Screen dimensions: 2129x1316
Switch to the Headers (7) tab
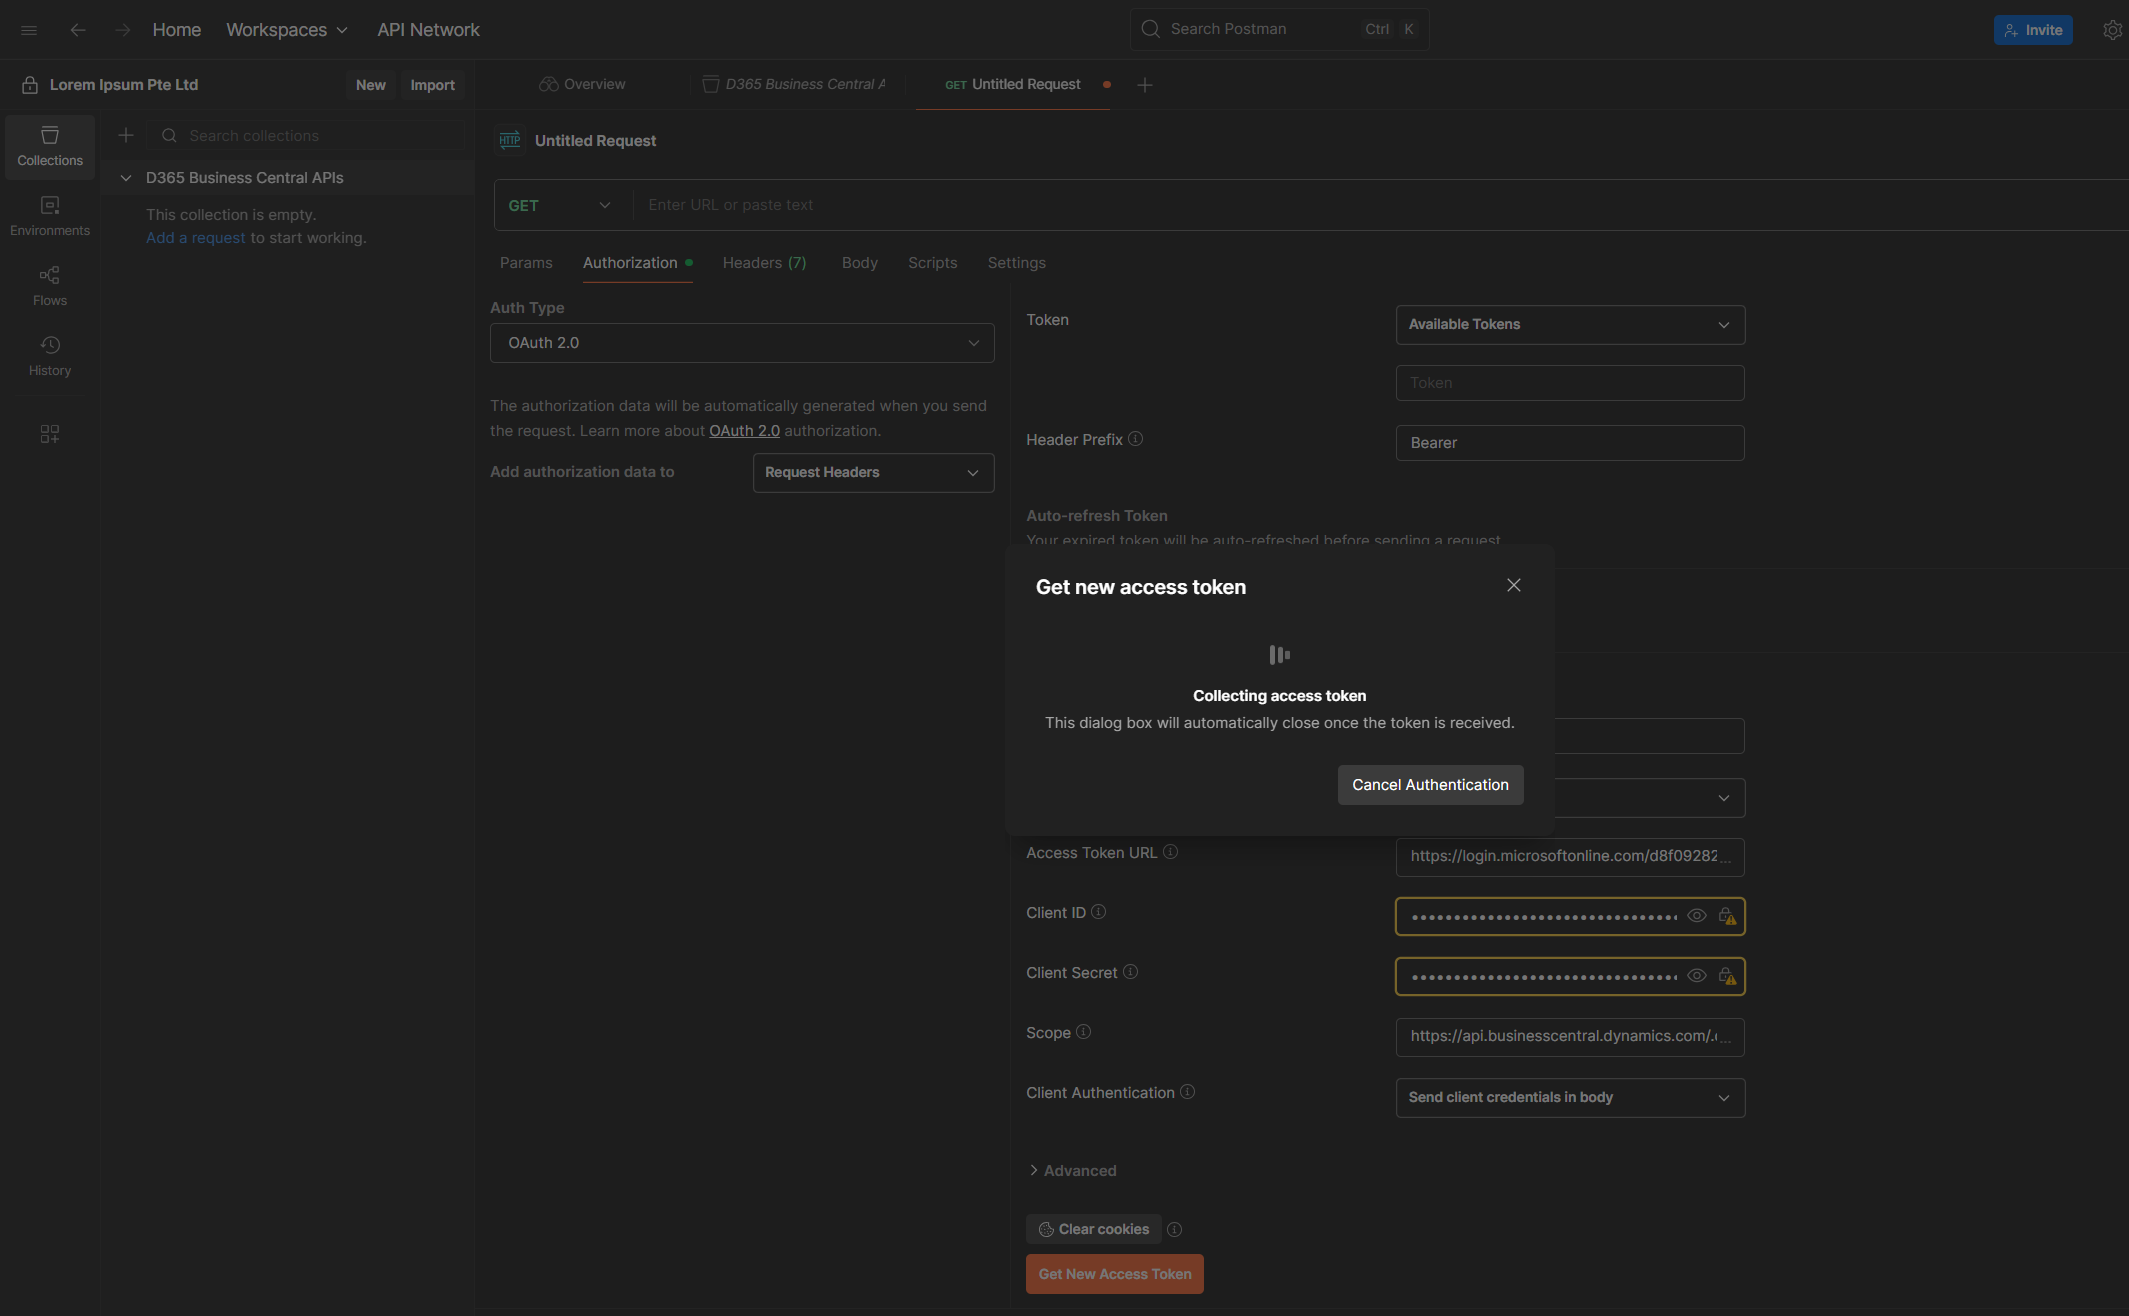point(764,263)
